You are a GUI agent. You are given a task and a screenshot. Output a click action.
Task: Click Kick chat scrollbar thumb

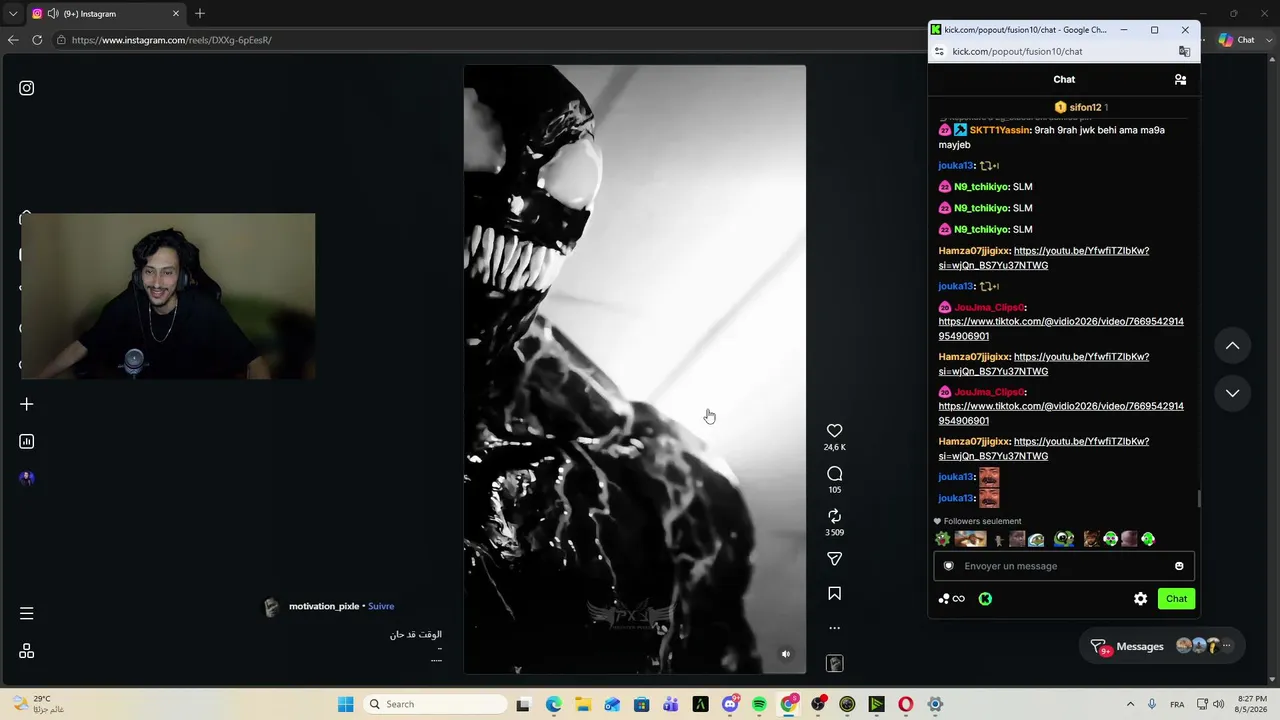[x=1198, y=498]
